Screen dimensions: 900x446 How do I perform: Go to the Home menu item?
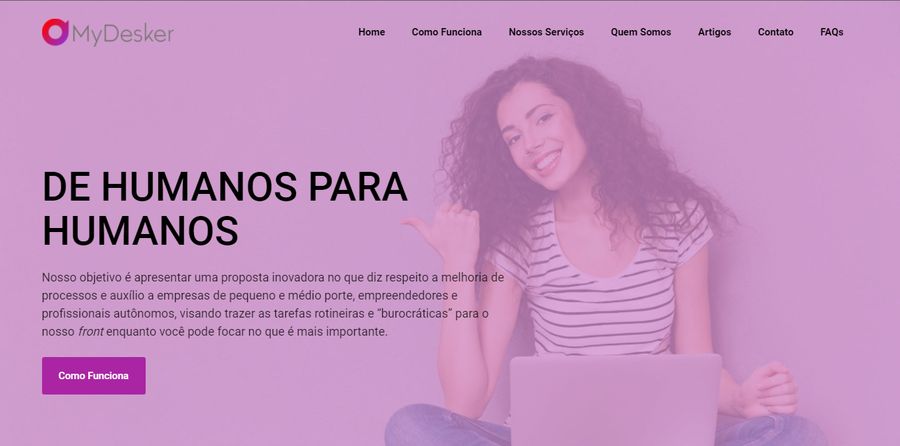[371, 32]
